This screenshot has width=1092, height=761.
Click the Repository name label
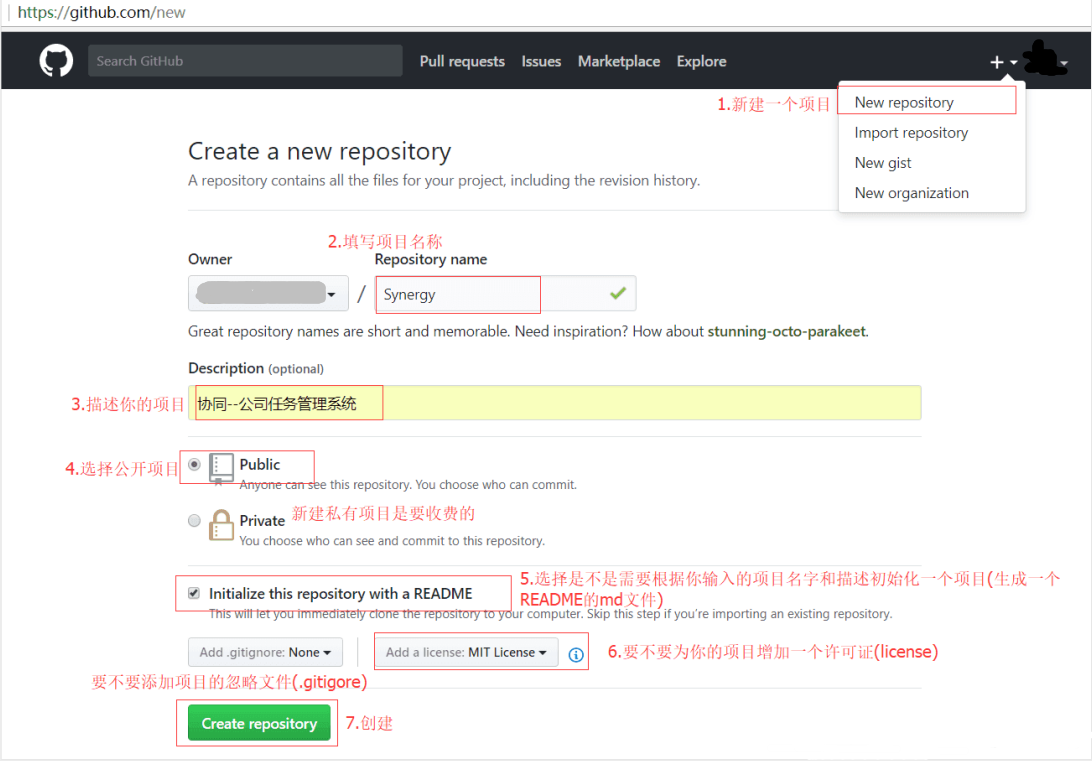430,259
